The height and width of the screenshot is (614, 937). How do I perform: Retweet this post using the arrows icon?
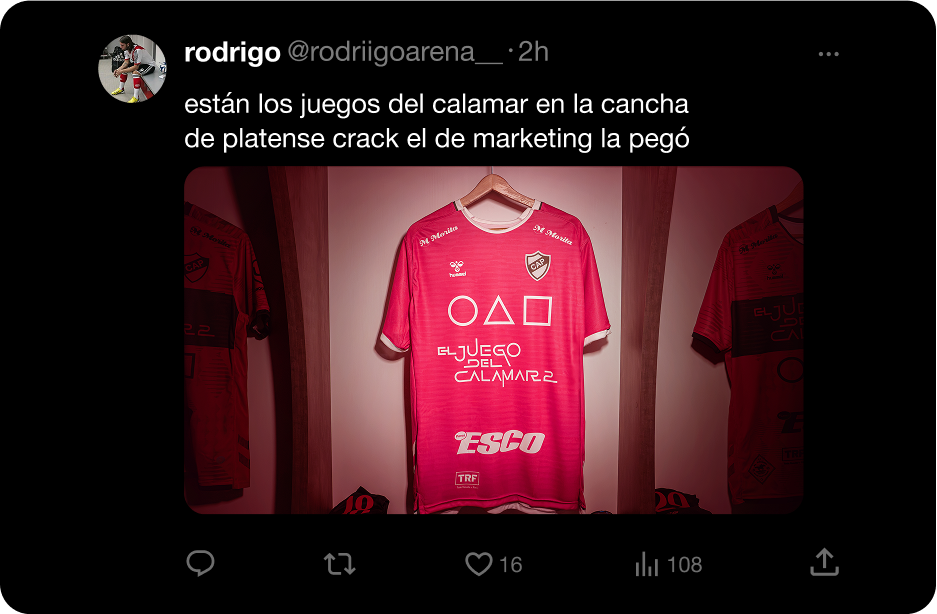[339, 564]
